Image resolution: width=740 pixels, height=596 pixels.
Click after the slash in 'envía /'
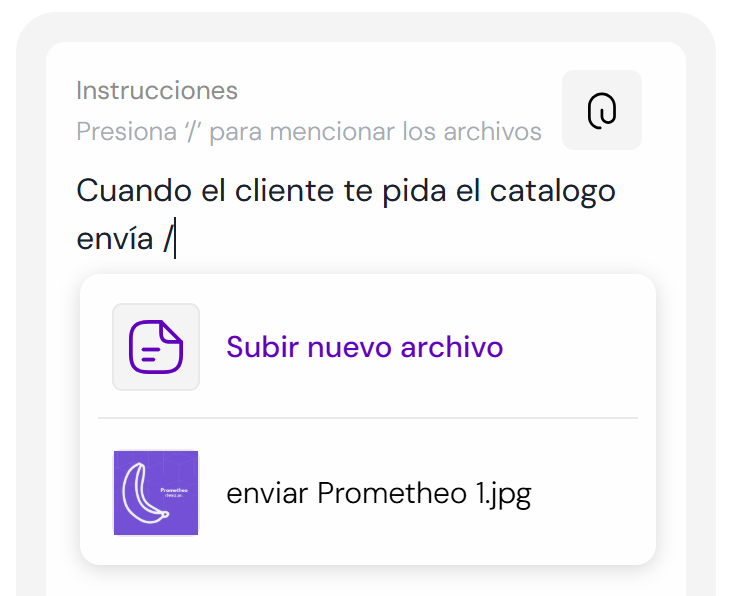coord(175,239)
